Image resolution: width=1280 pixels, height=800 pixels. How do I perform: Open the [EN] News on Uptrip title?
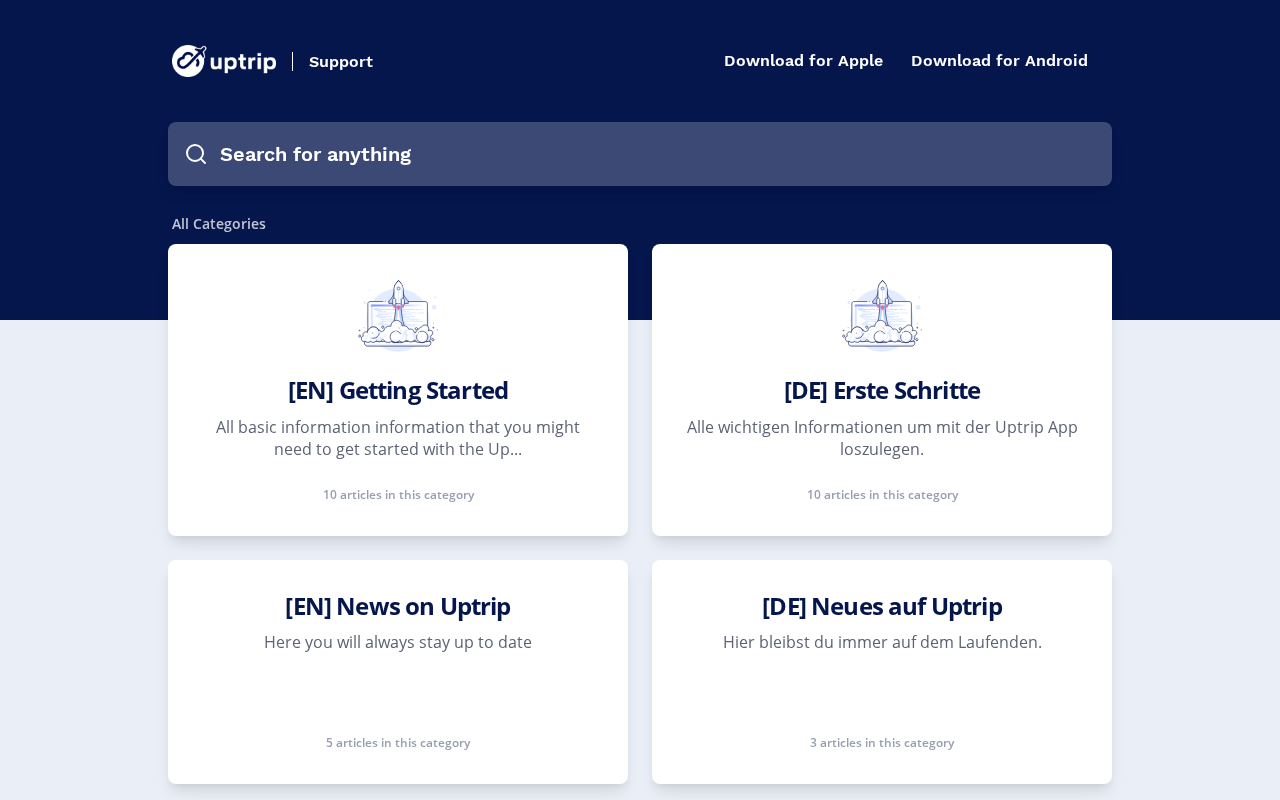coord(398,606)
